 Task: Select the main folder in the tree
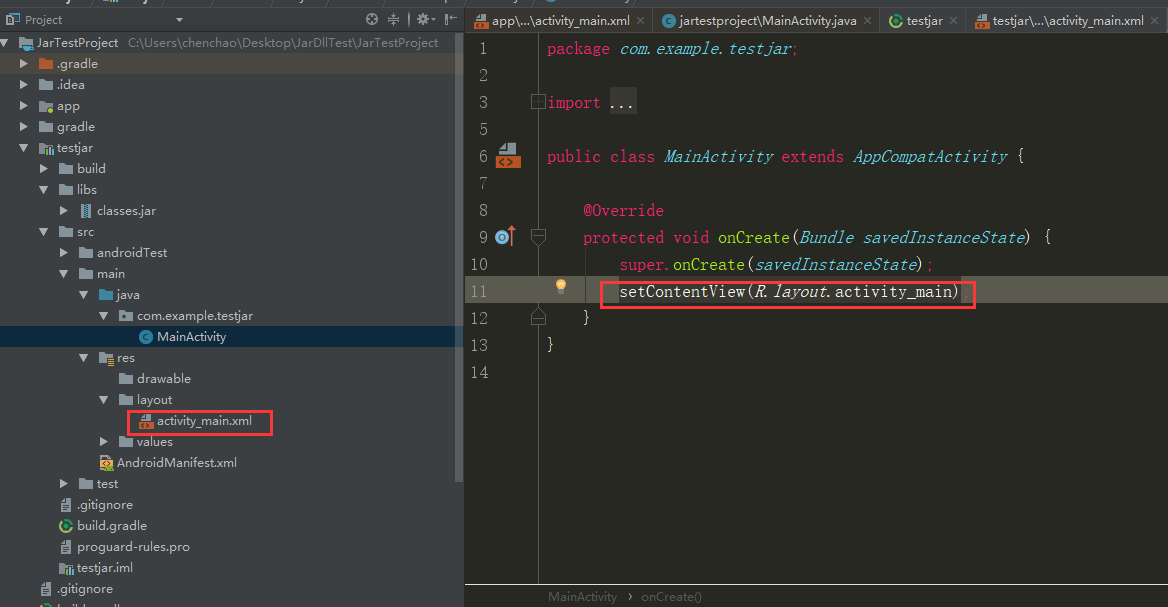(111, 274)
